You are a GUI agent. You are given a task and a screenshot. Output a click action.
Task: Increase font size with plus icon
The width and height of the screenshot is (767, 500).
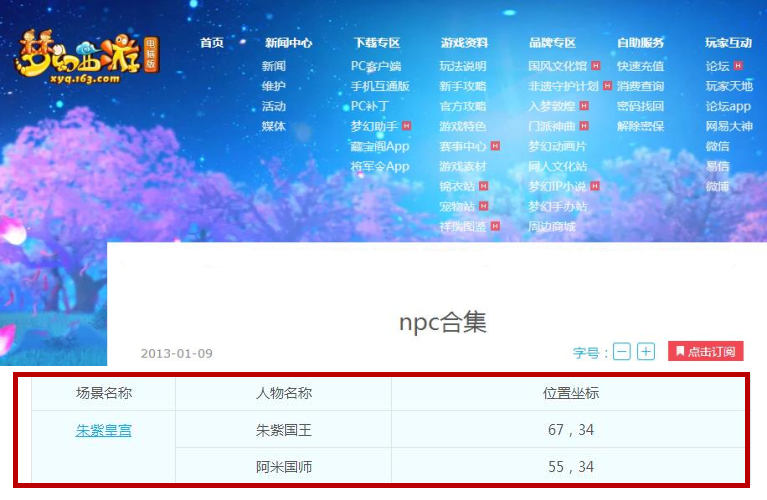[646, 352]
